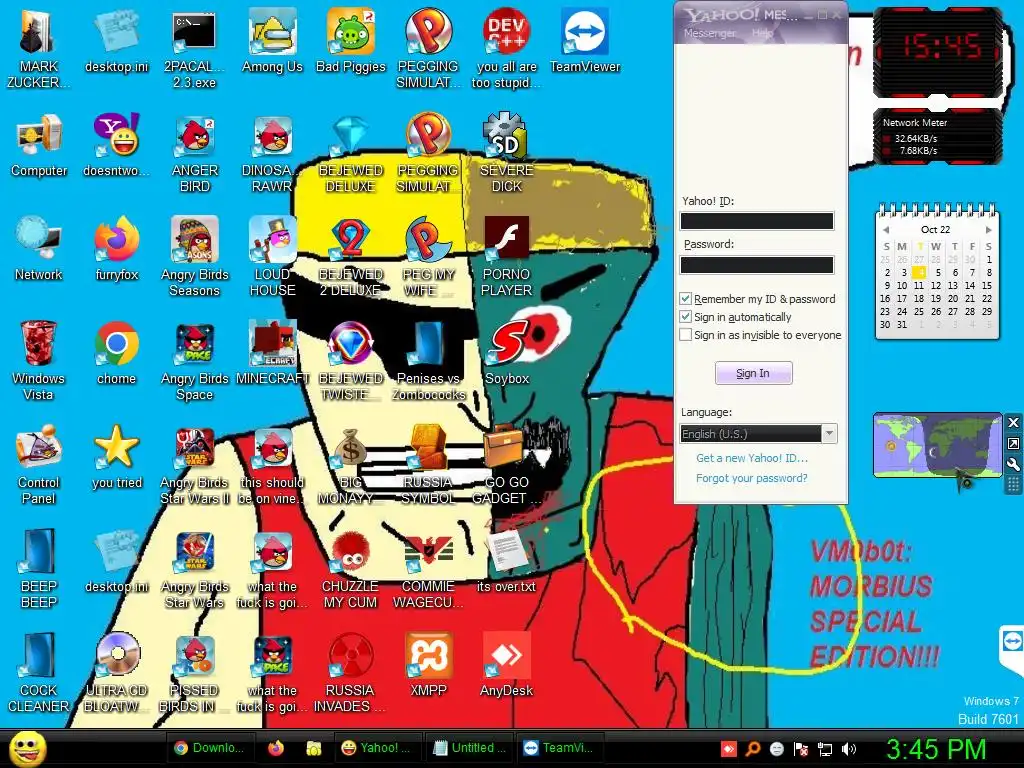Image resolution: width=1024 pixels, height=768 pixels.
Task: Enable Sign in as invisible to everyone
Action: [x=686, y=335]
